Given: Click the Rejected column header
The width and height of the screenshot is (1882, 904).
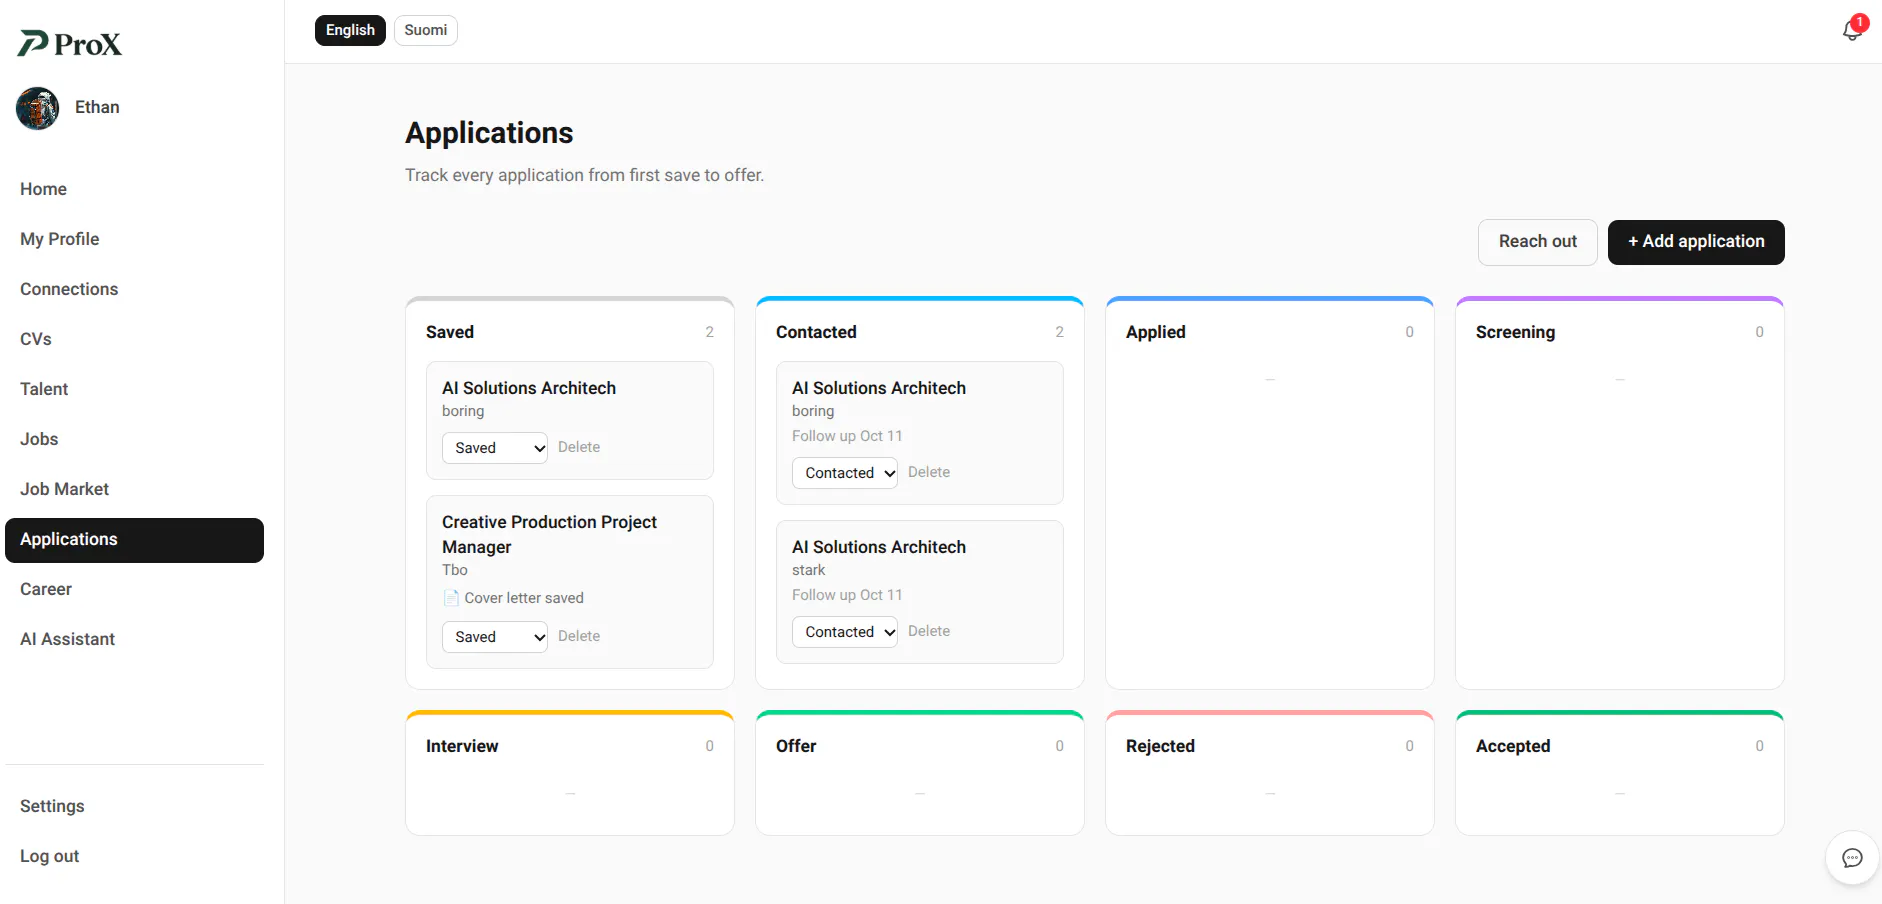Looking at the screenshot, I should pyautogui.click(x=1160, y=746).
